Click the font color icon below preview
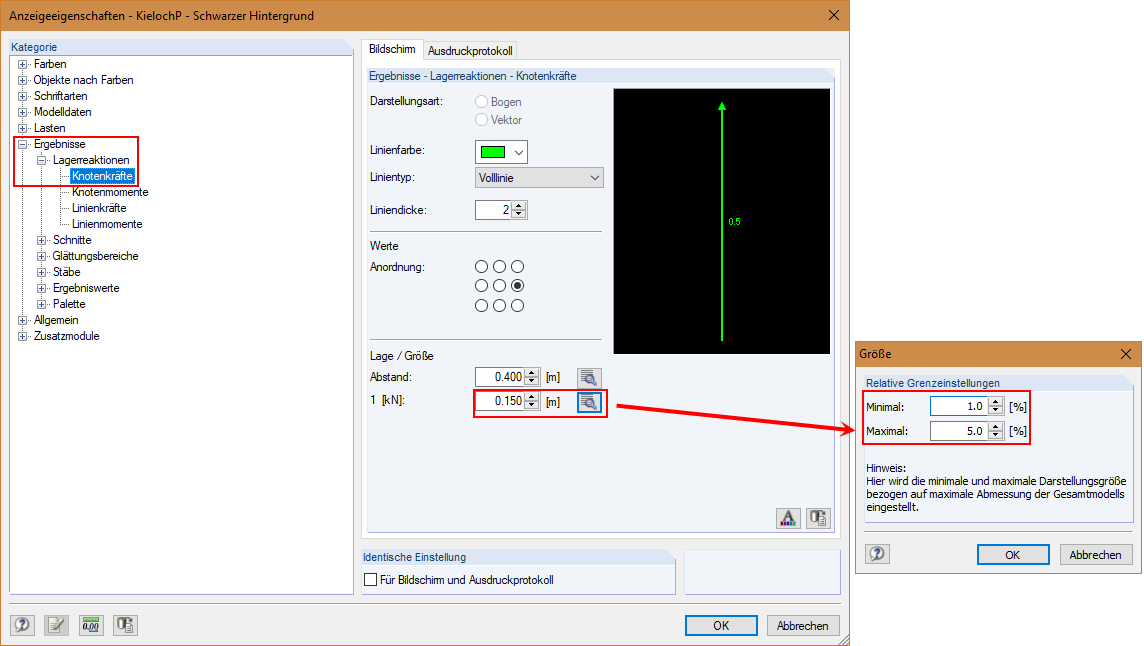1144x646 pixels. coord(788,518)
